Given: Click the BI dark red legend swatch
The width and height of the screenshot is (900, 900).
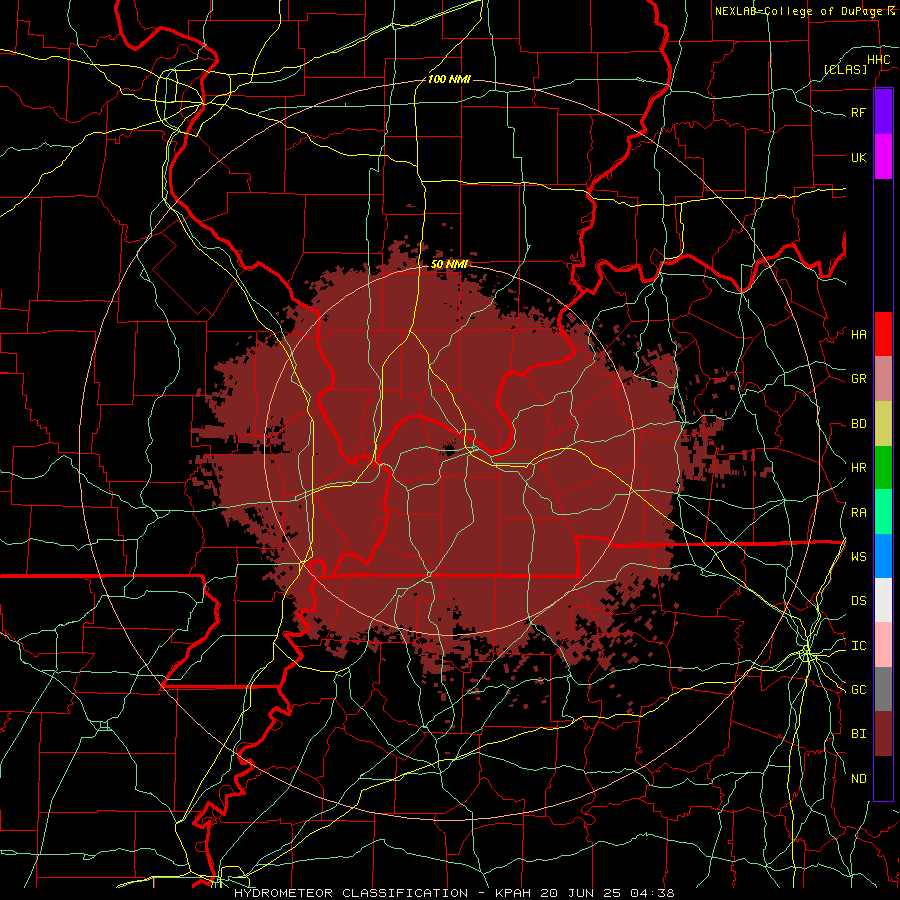Looking at the screenshot, I should point(883,734).
